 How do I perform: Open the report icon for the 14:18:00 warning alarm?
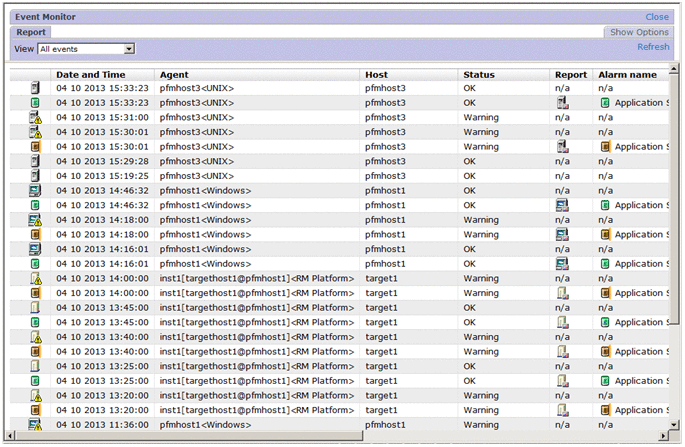(562, 234)
